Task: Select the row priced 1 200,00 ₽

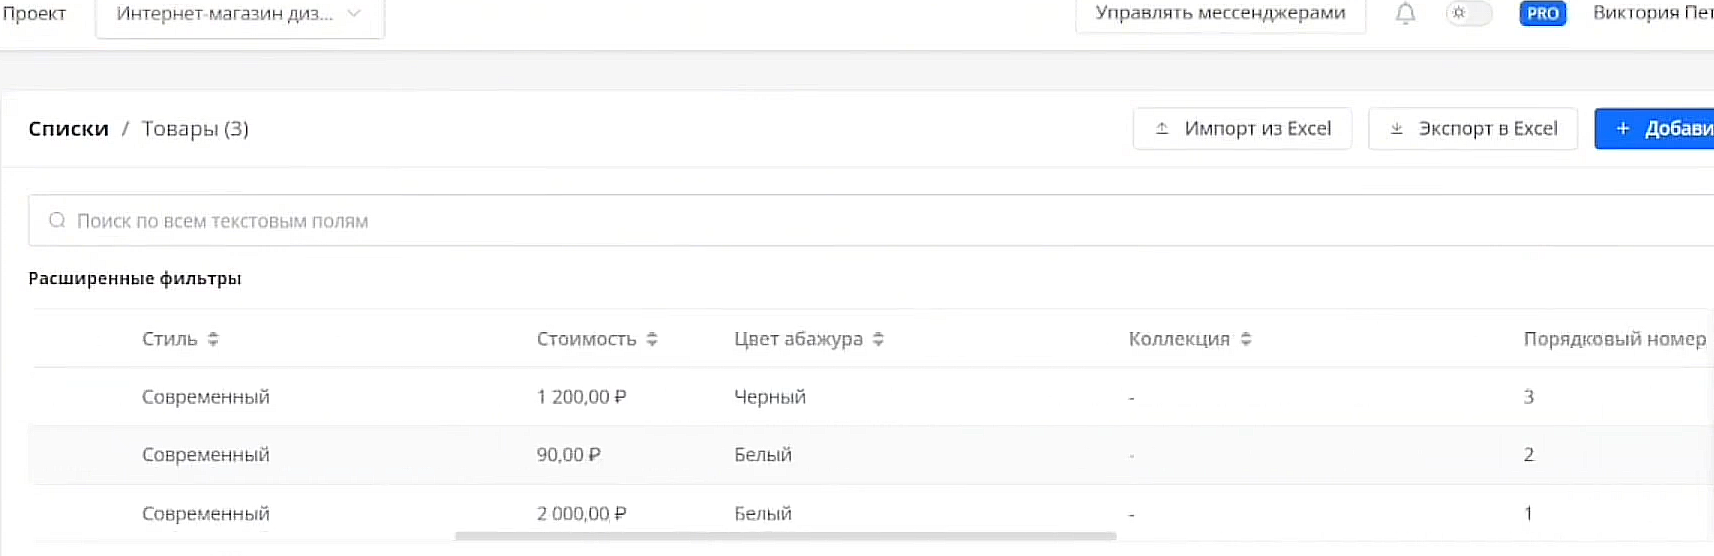Action: pyautogui.click(x=581, y=397)
